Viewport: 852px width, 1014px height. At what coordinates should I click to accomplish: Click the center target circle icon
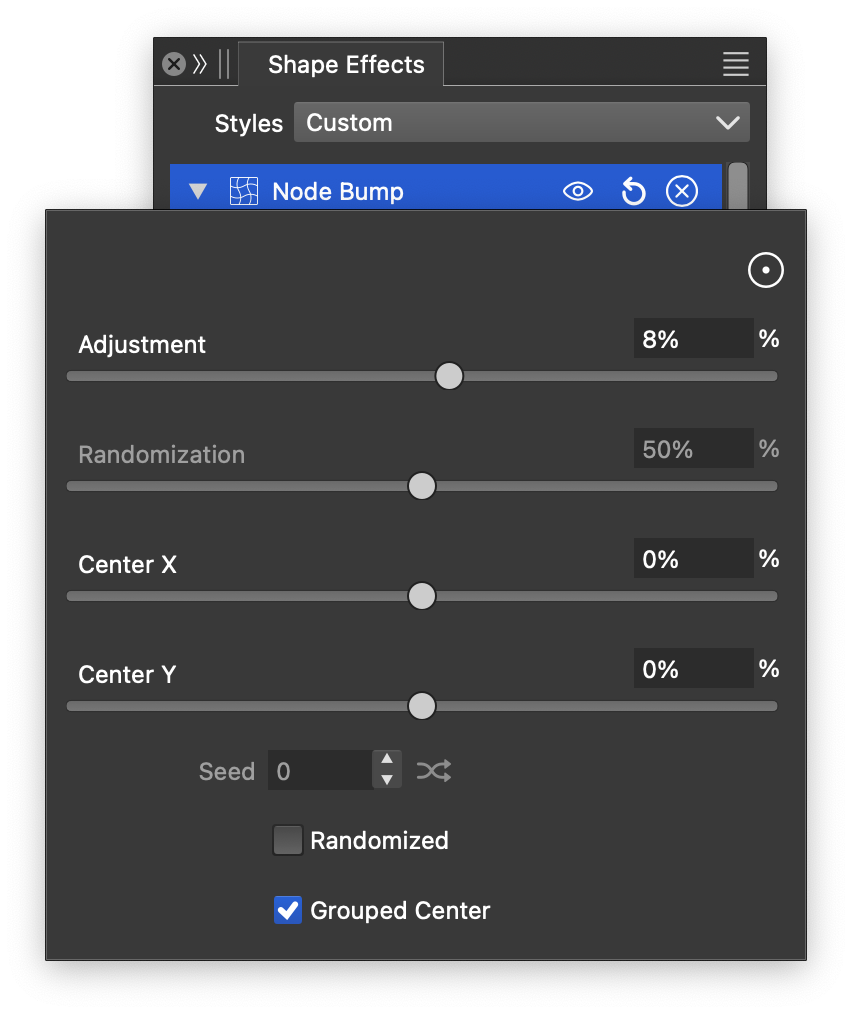click(x=766, y=270)
